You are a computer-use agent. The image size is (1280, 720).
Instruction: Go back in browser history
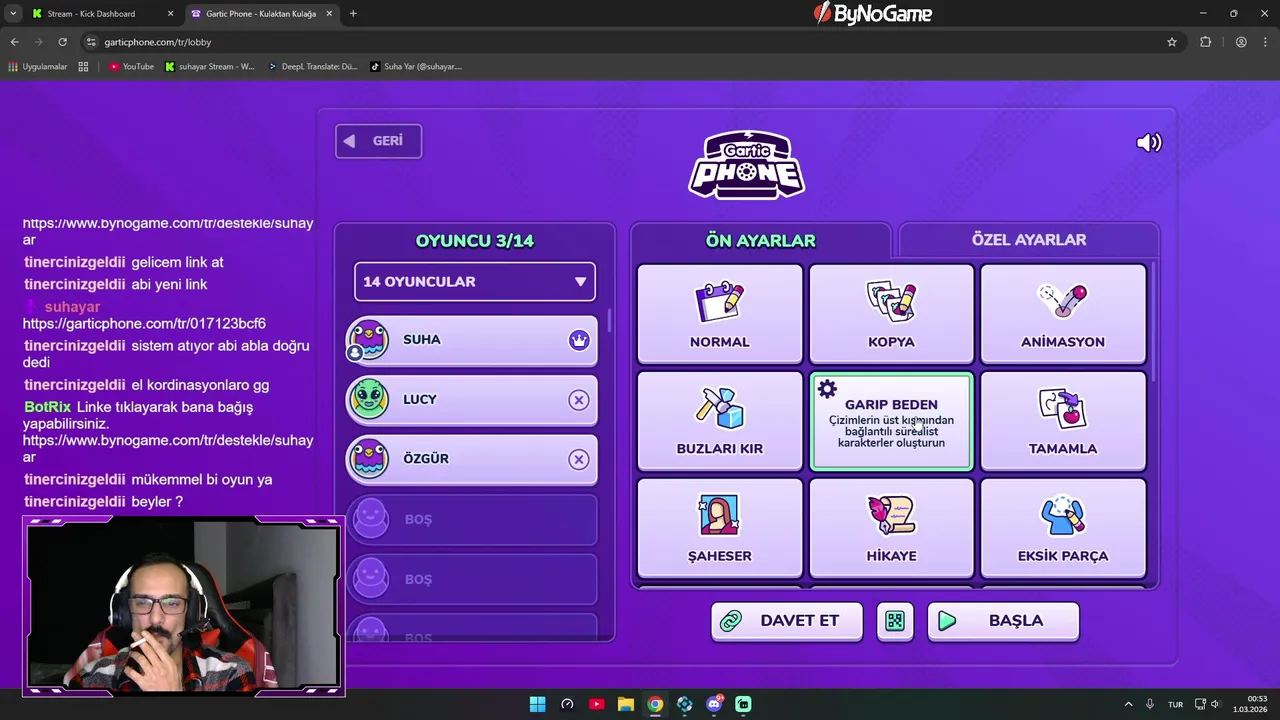(x=14, y=42)
